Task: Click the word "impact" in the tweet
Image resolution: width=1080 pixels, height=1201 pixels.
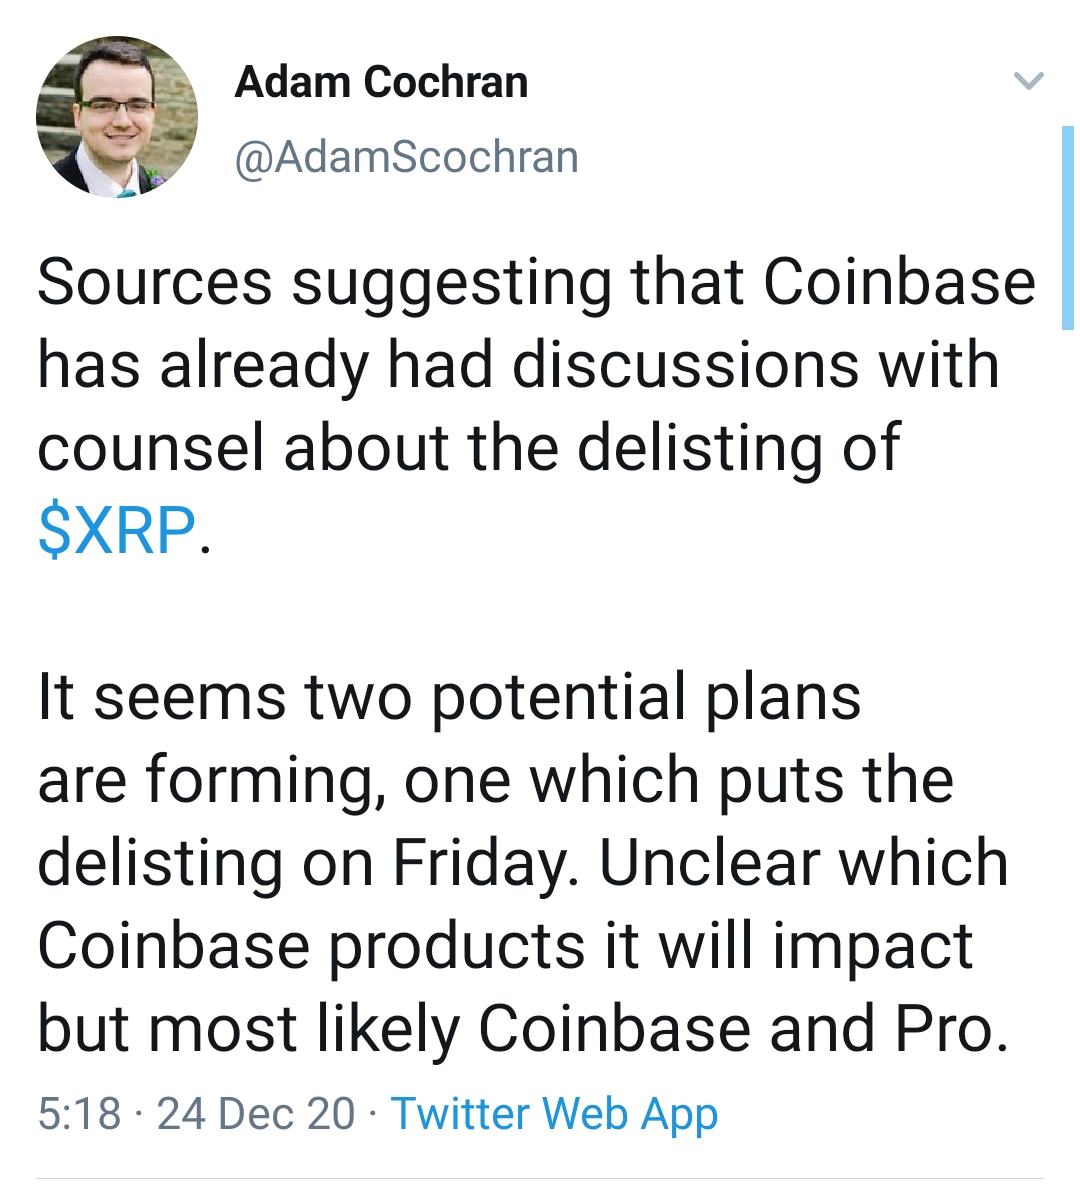Action: 872,946
